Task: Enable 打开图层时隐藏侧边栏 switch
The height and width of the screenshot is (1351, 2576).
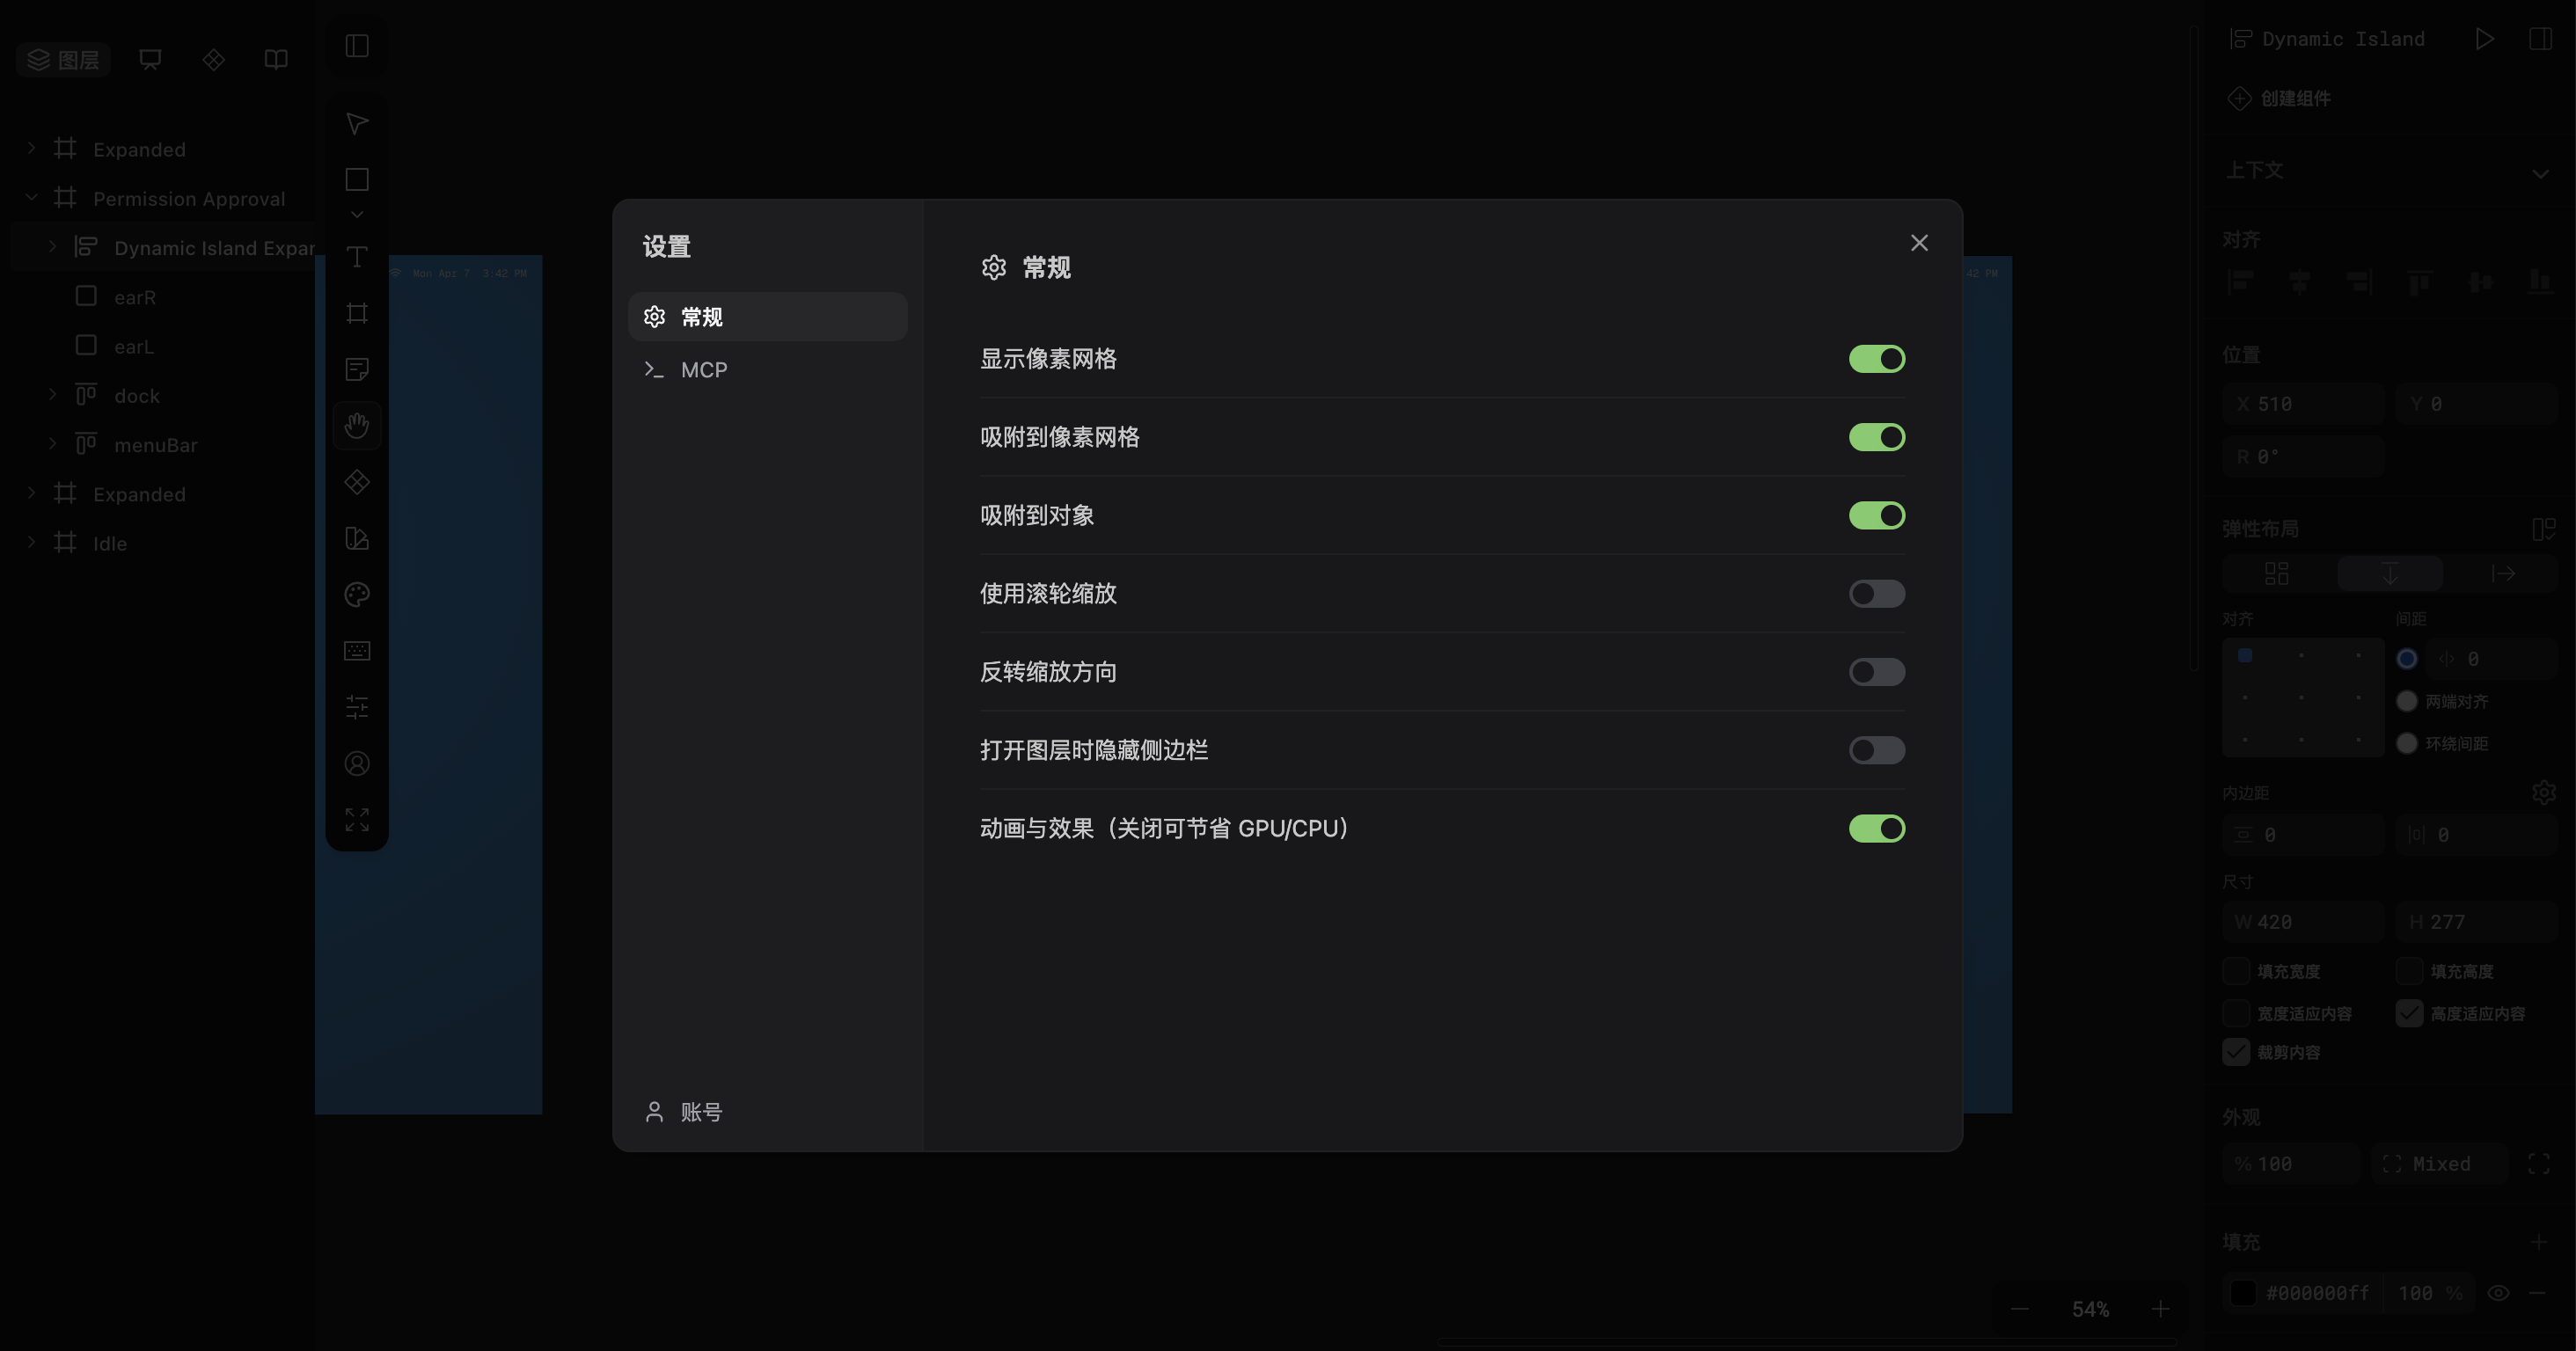Action: click(x=1876, y=750)
